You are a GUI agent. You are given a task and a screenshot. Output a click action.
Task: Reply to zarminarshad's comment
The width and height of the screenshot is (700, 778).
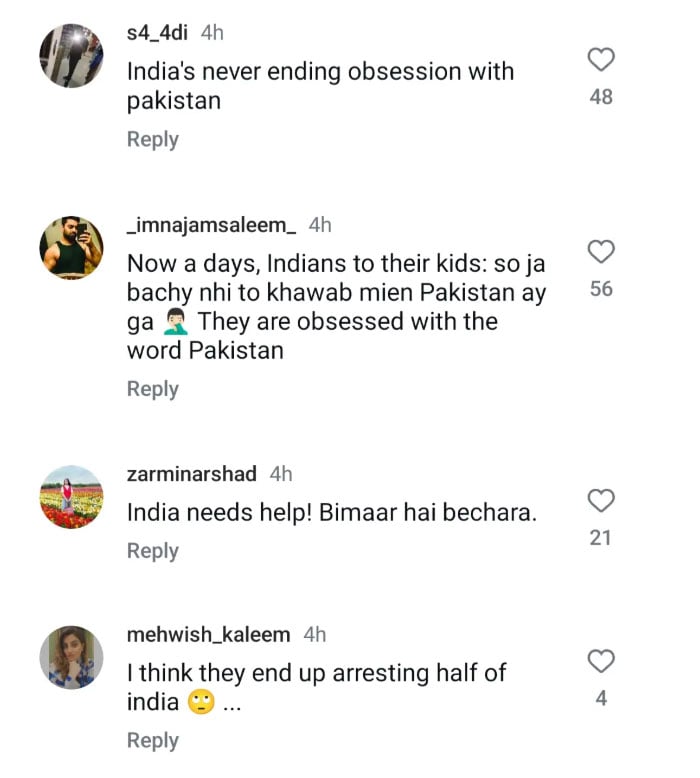tap(152, 551)
